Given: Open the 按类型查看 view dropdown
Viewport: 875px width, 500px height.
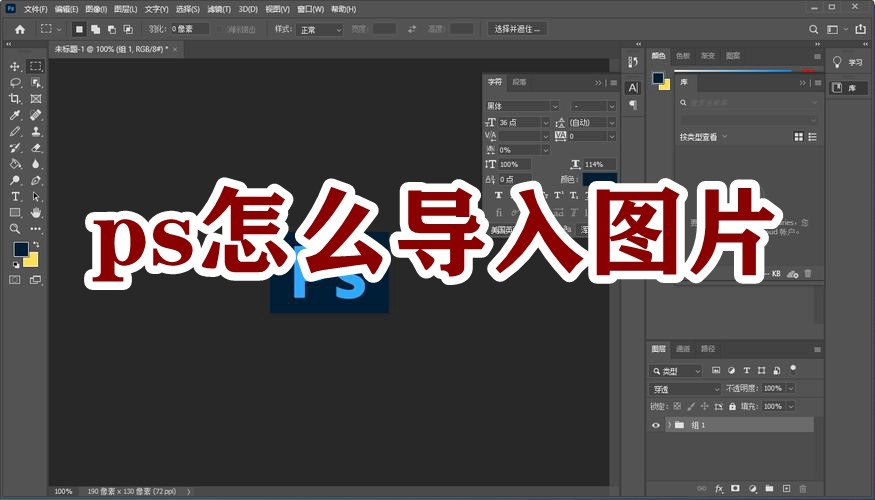Looking at the screenshot, I should pos(703,137).
